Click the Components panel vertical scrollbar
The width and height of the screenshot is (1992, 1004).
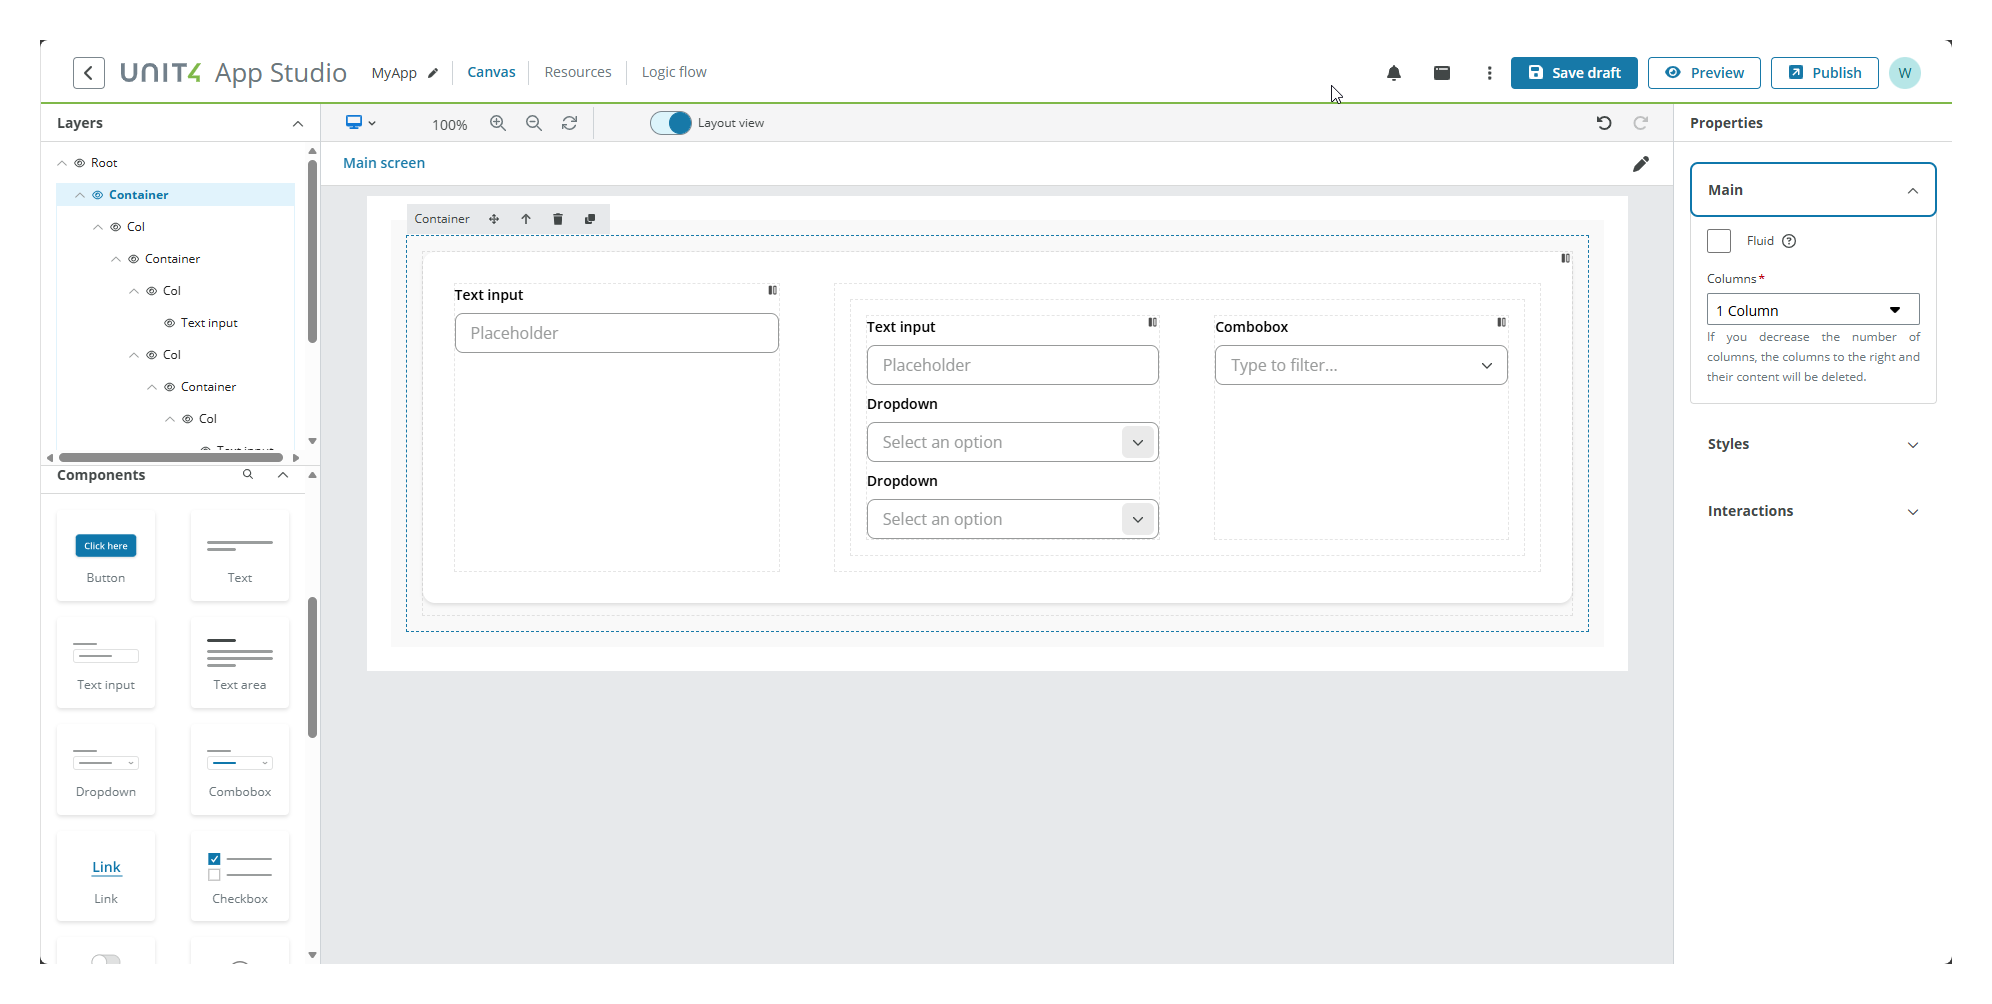click(313, 667)
